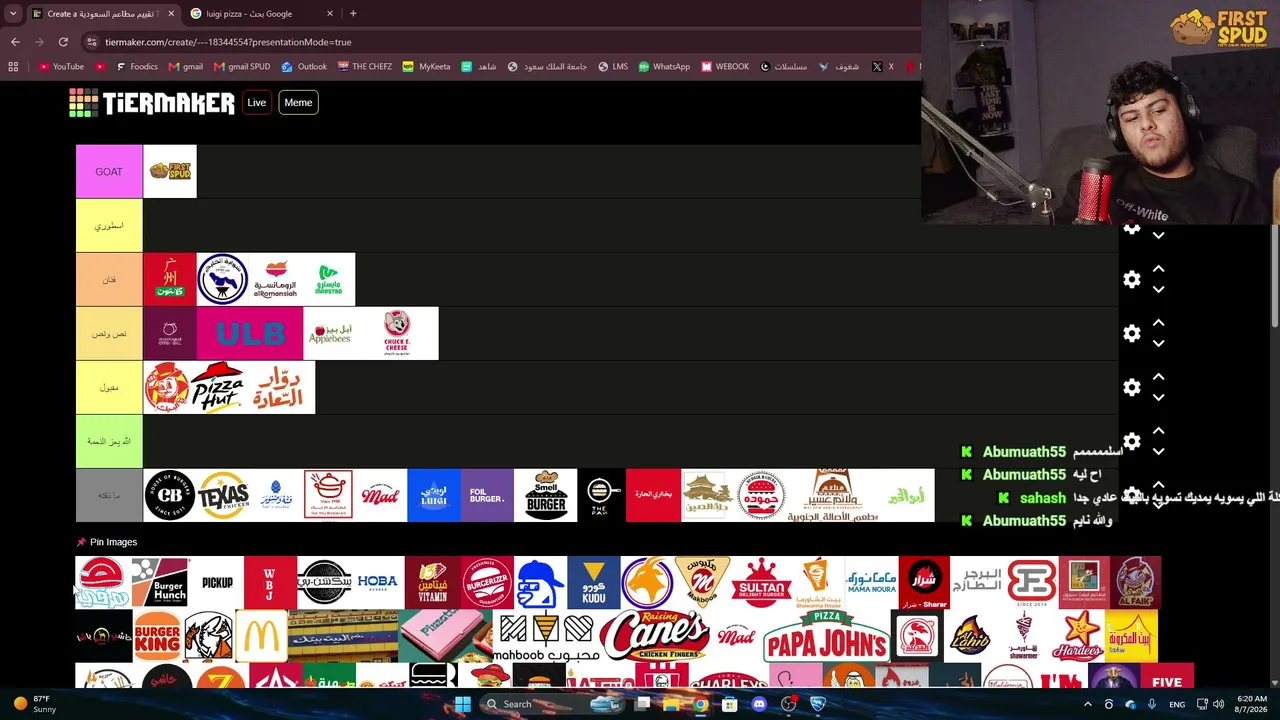
Task: Close the luigi pizza Google tab
Action: (x=330, y=14)
